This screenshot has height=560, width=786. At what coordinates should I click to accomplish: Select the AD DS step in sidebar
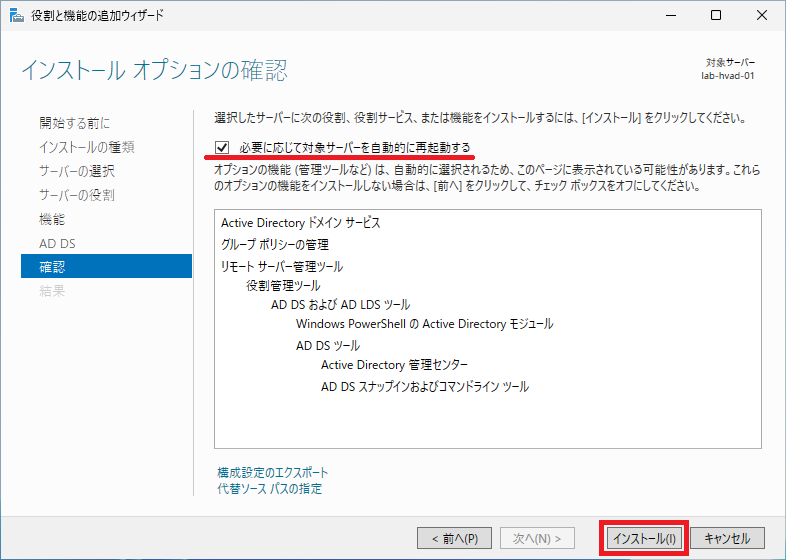tap(57, 244)
